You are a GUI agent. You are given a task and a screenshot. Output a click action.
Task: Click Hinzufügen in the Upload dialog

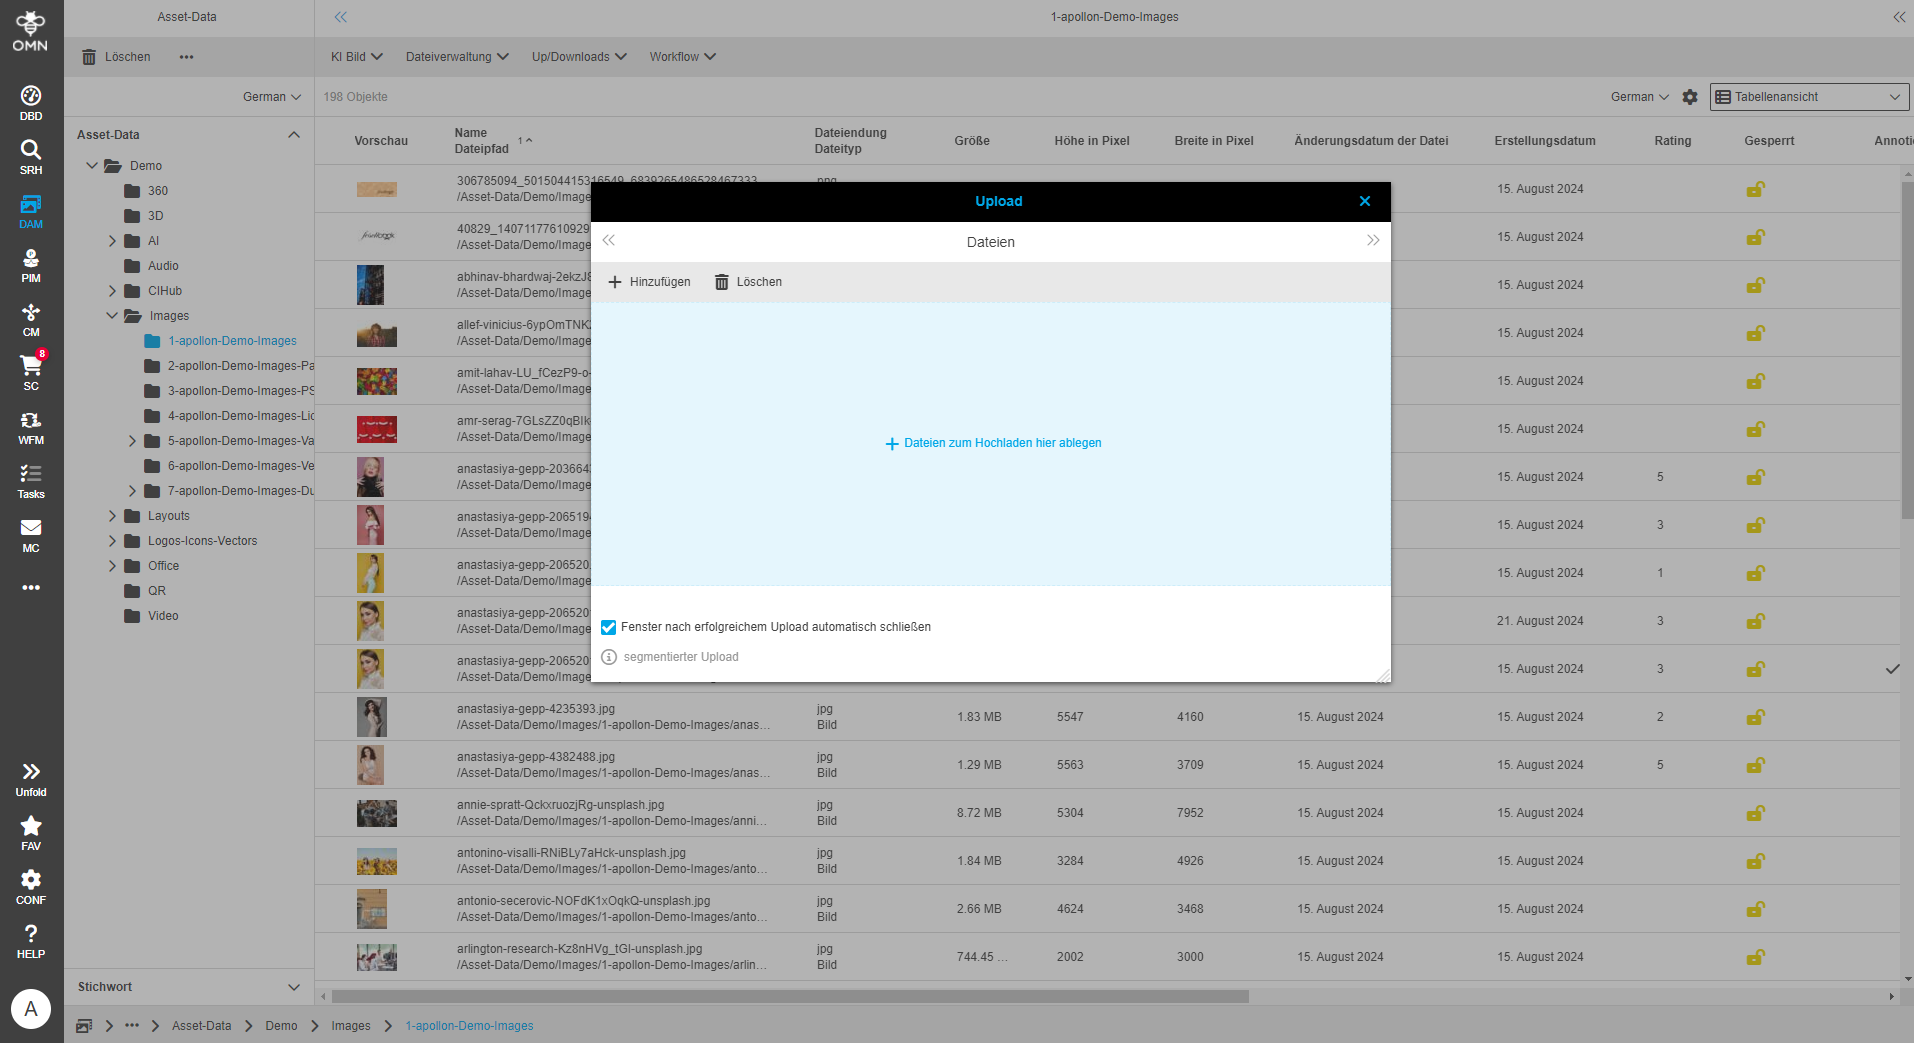[649, 281]
